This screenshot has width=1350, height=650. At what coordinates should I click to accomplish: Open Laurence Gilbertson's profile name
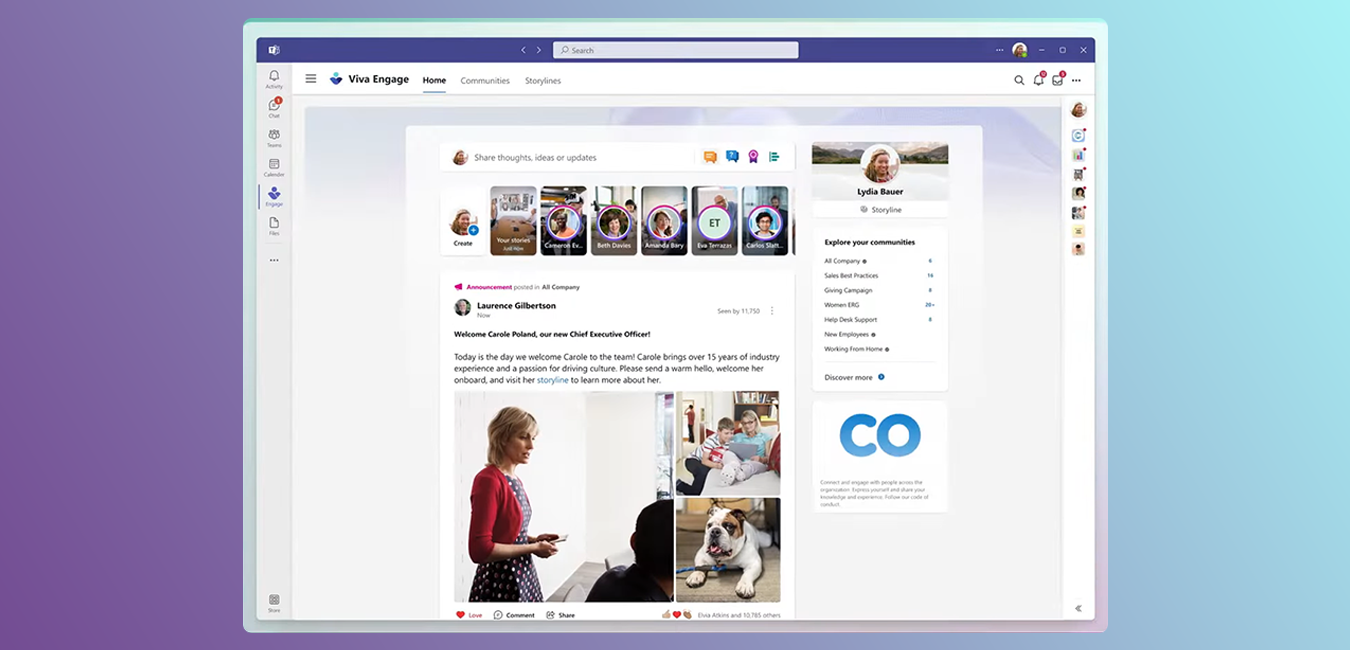point(516,305)
